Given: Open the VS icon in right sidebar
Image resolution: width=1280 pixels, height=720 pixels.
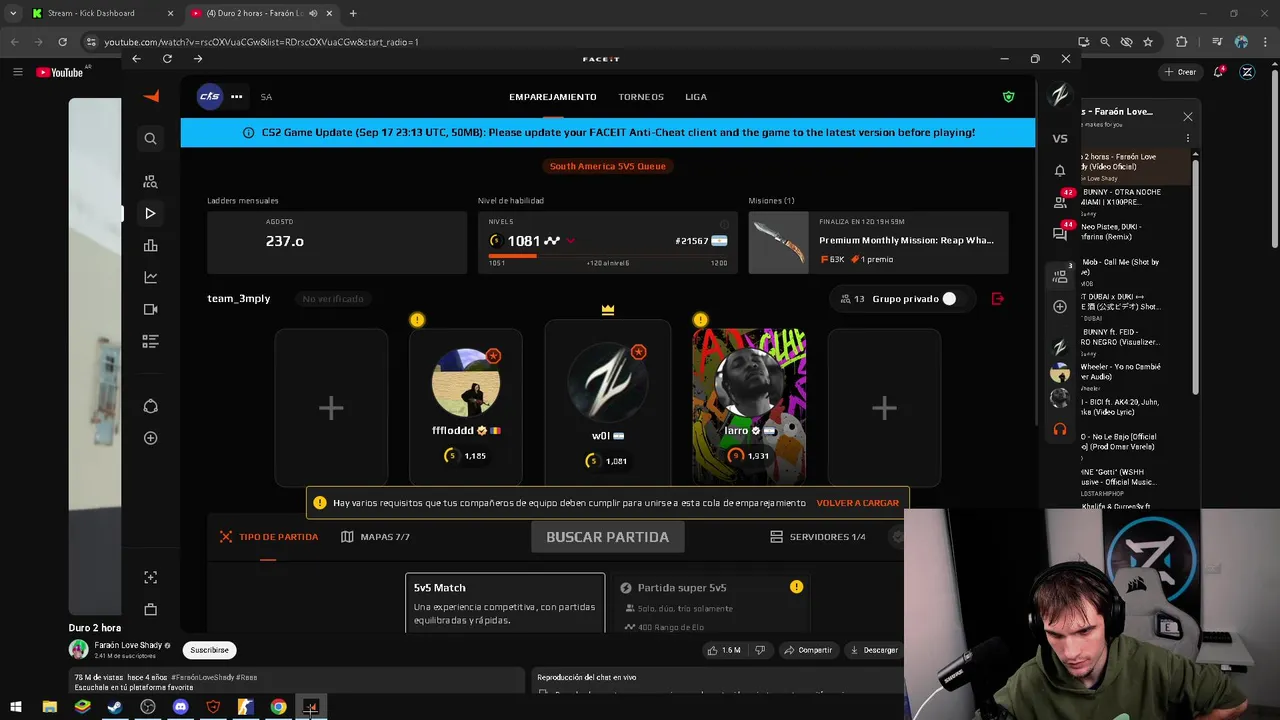Looking at the screenshot, I should click(x=1060, y=139).
